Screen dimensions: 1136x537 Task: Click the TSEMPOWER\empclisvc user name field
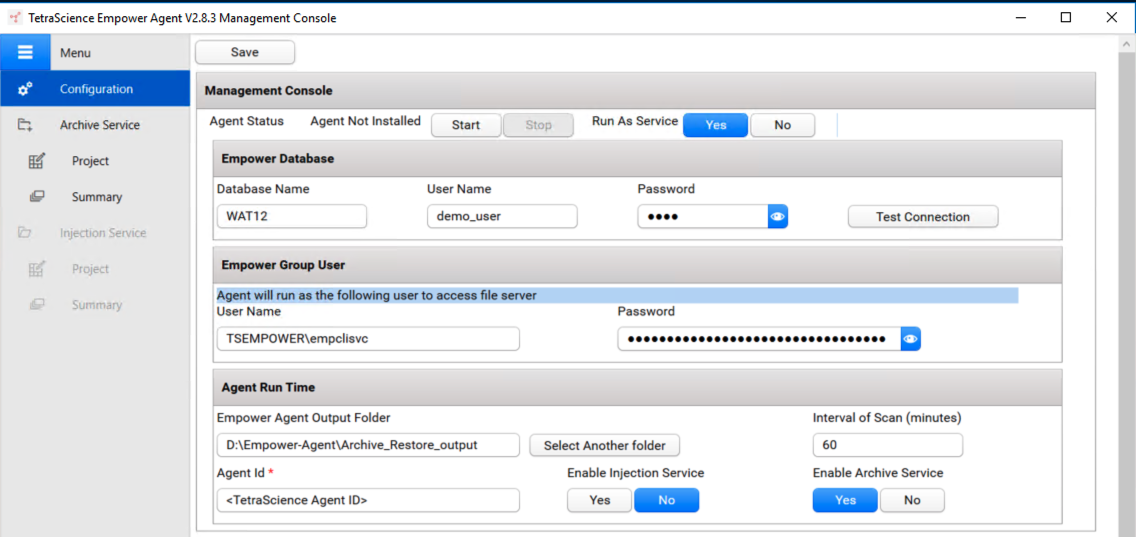tap(368, 338)
